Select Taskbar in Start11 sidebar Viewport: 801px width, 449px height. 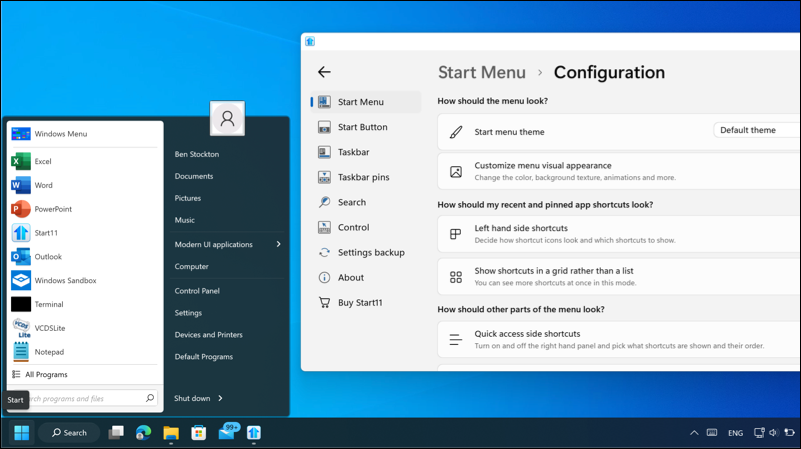pos(353,152)
